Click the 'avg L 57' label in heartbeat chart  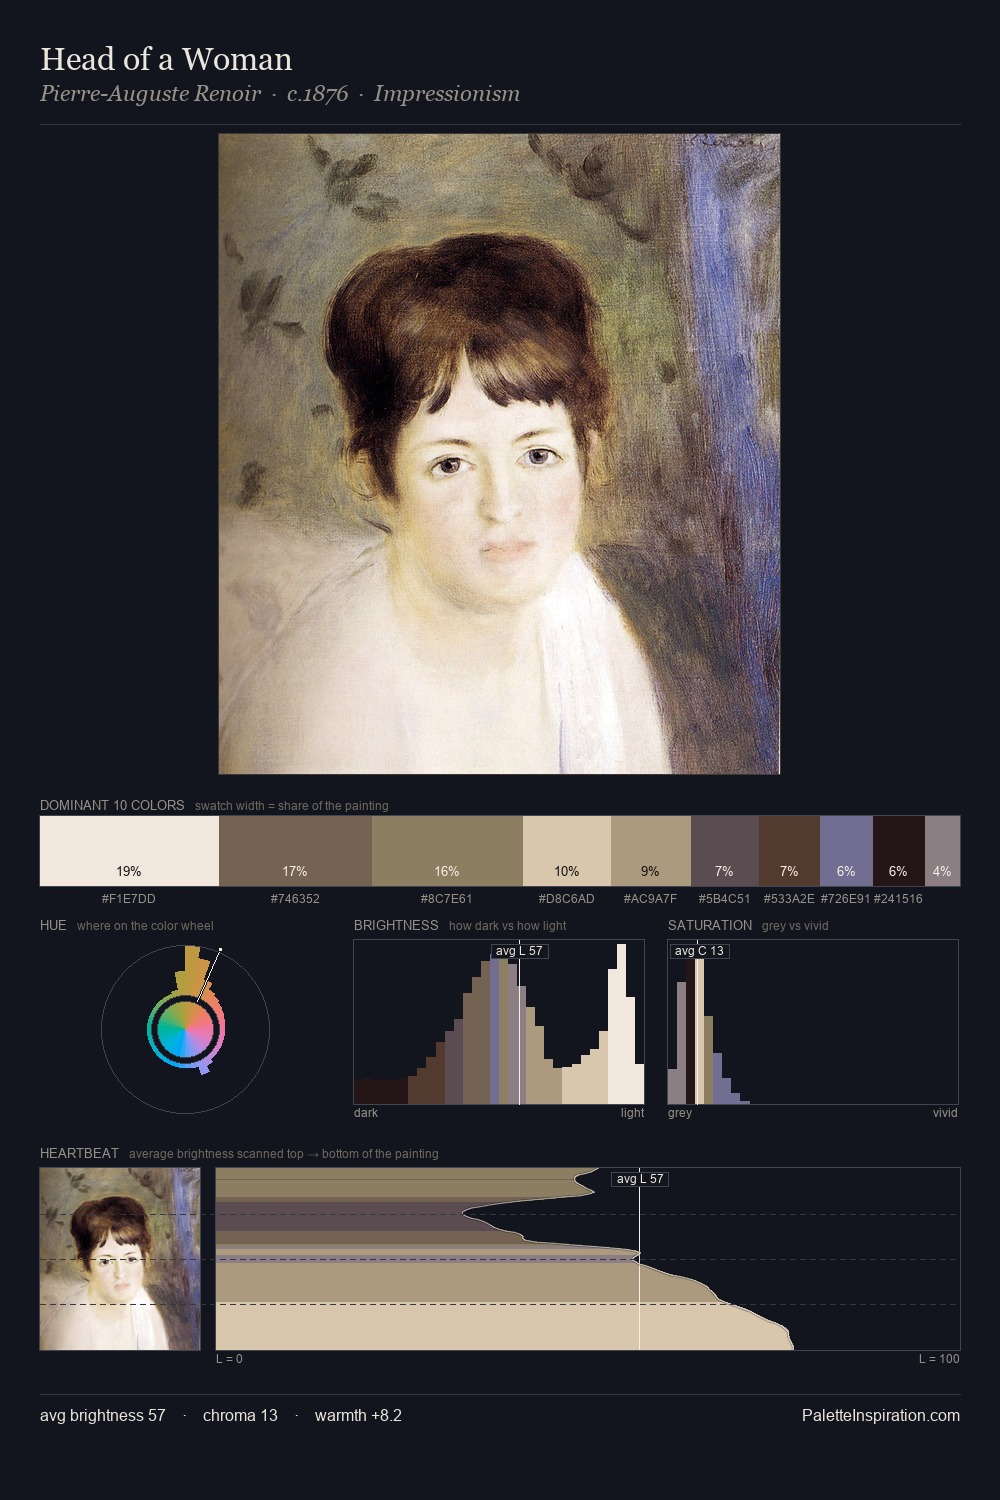[x=640, y=1179]
